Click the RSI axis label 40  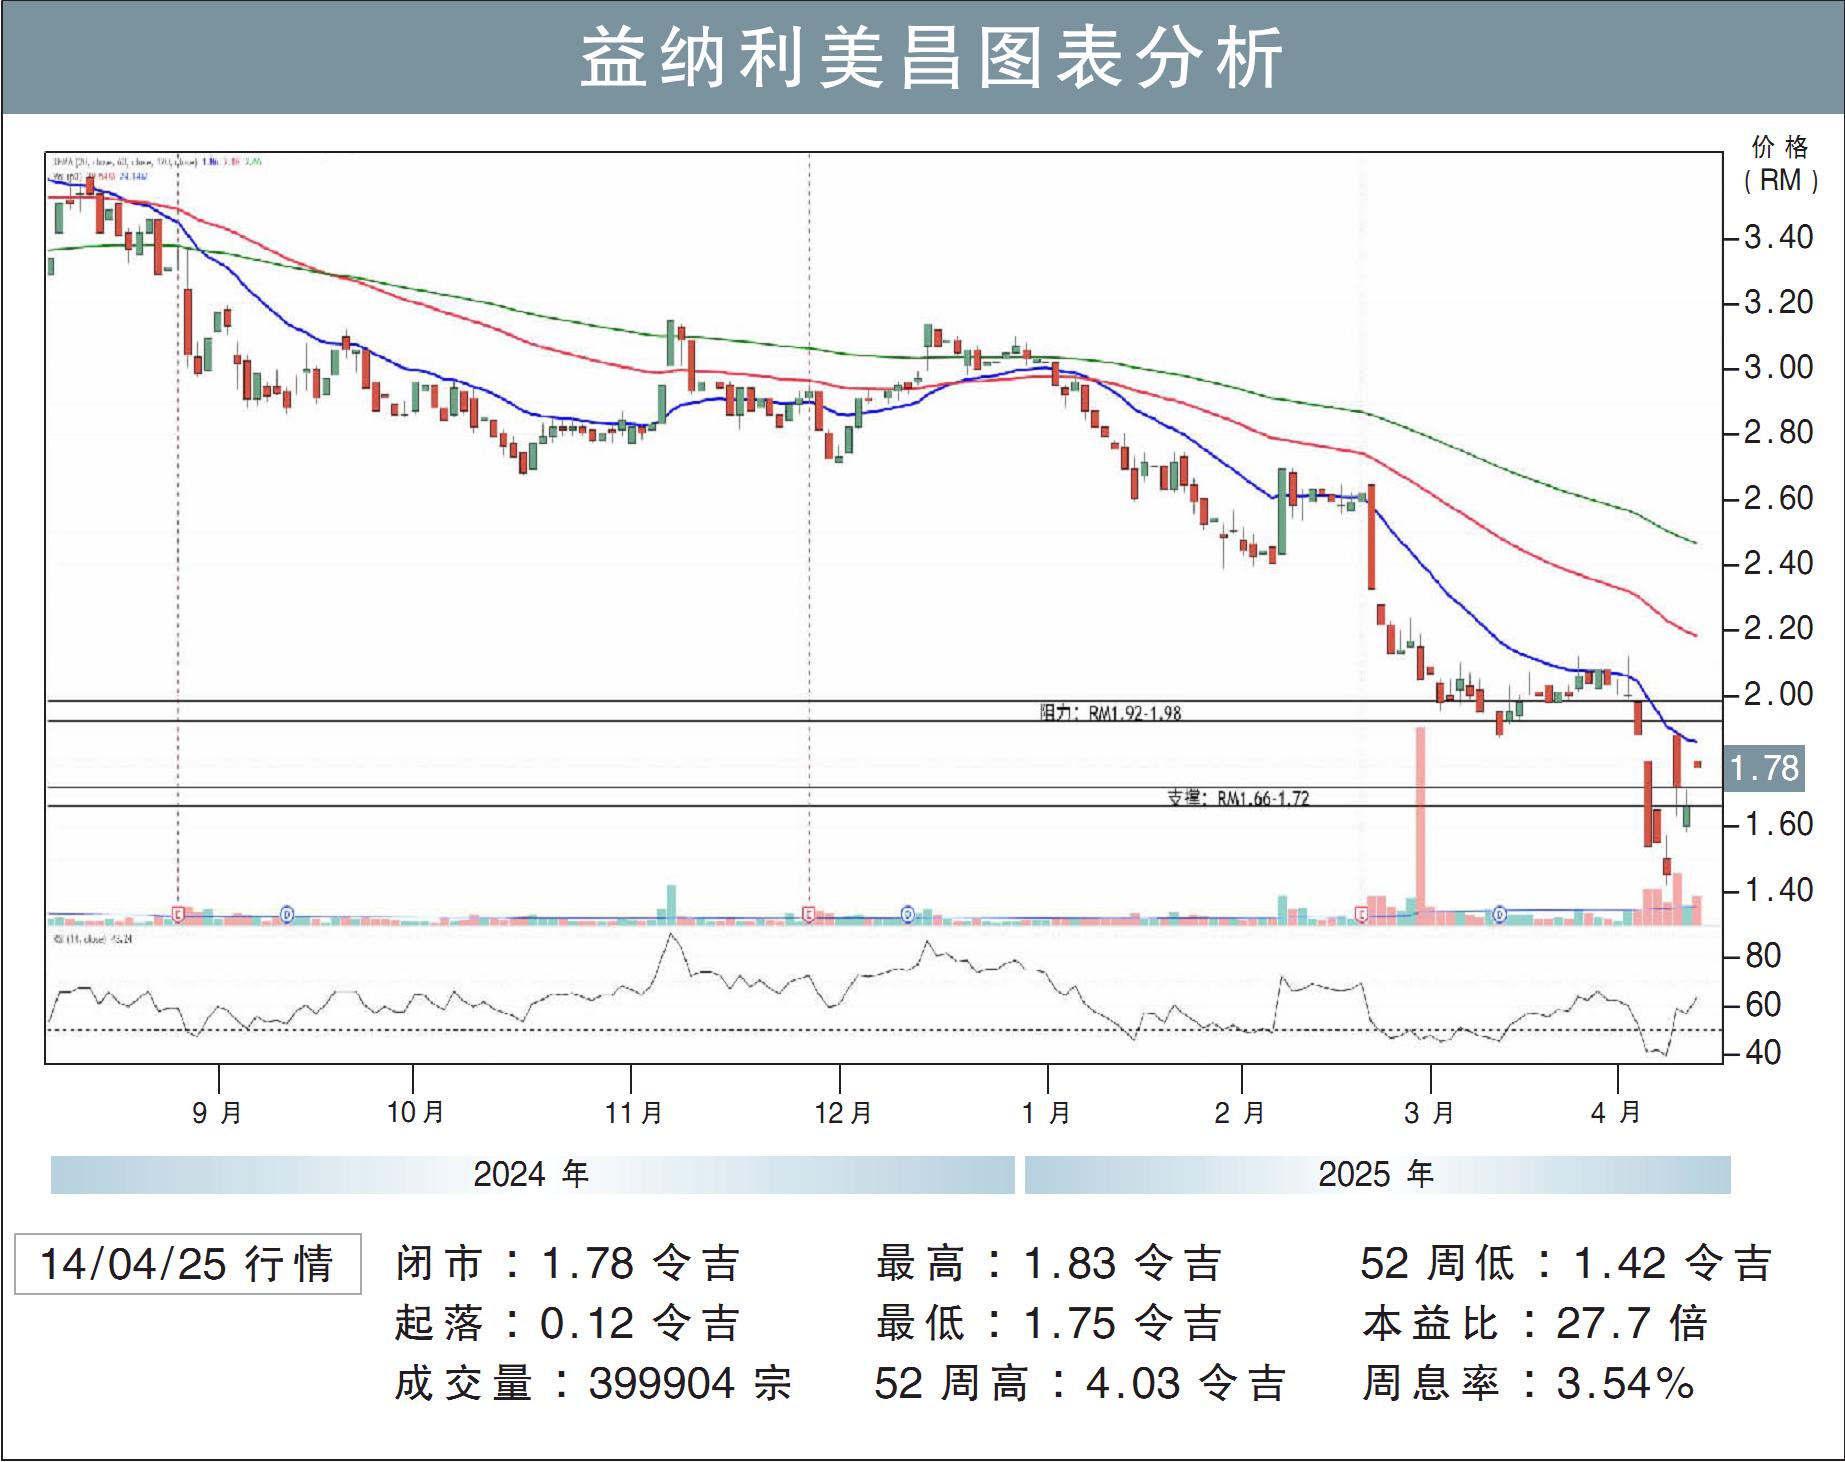(x=1763, y=1052)
